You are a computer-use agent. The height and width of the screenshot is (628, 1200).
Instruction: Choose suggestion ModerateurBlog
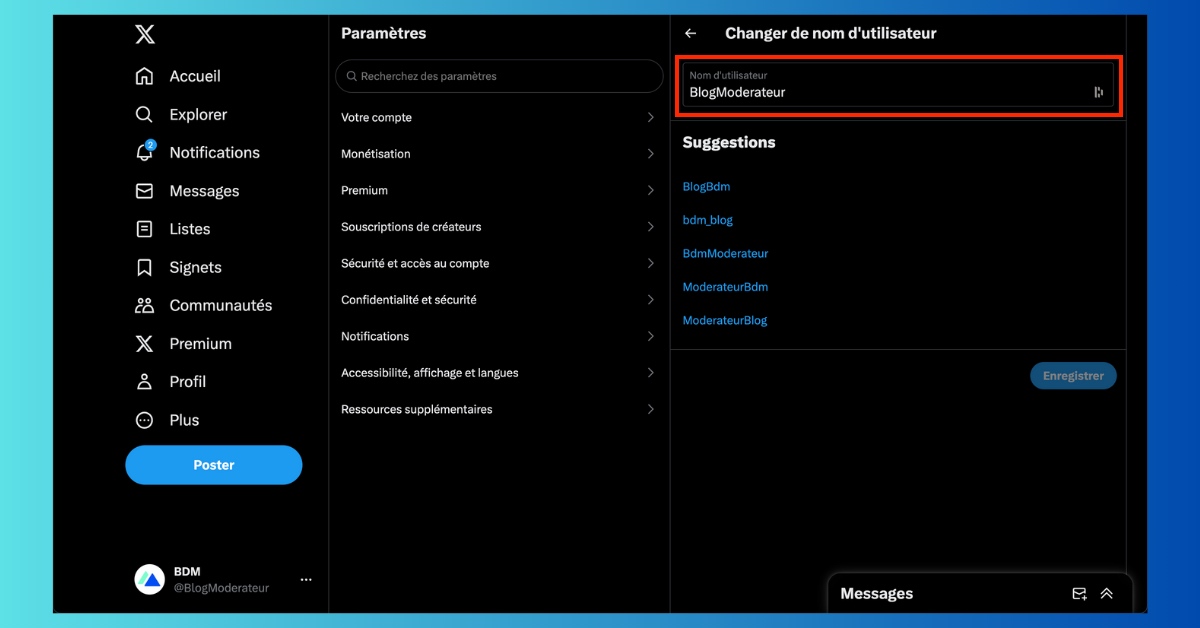(725, 321)
